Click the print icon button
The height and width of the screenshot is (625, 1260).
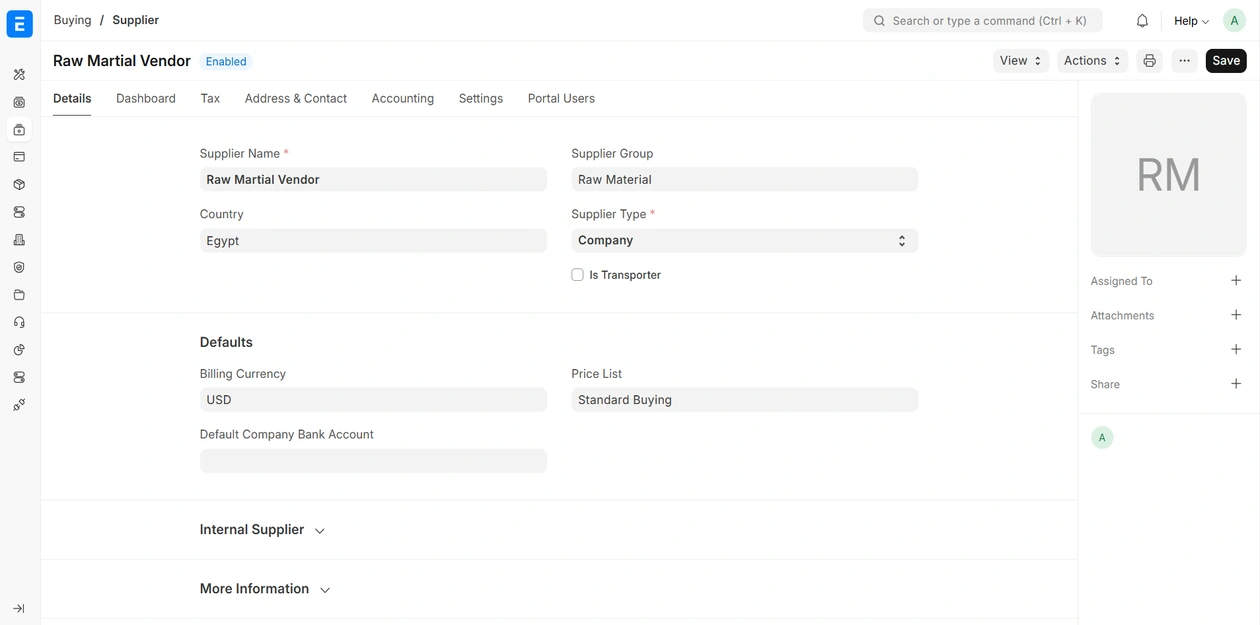click(1149, 61)
